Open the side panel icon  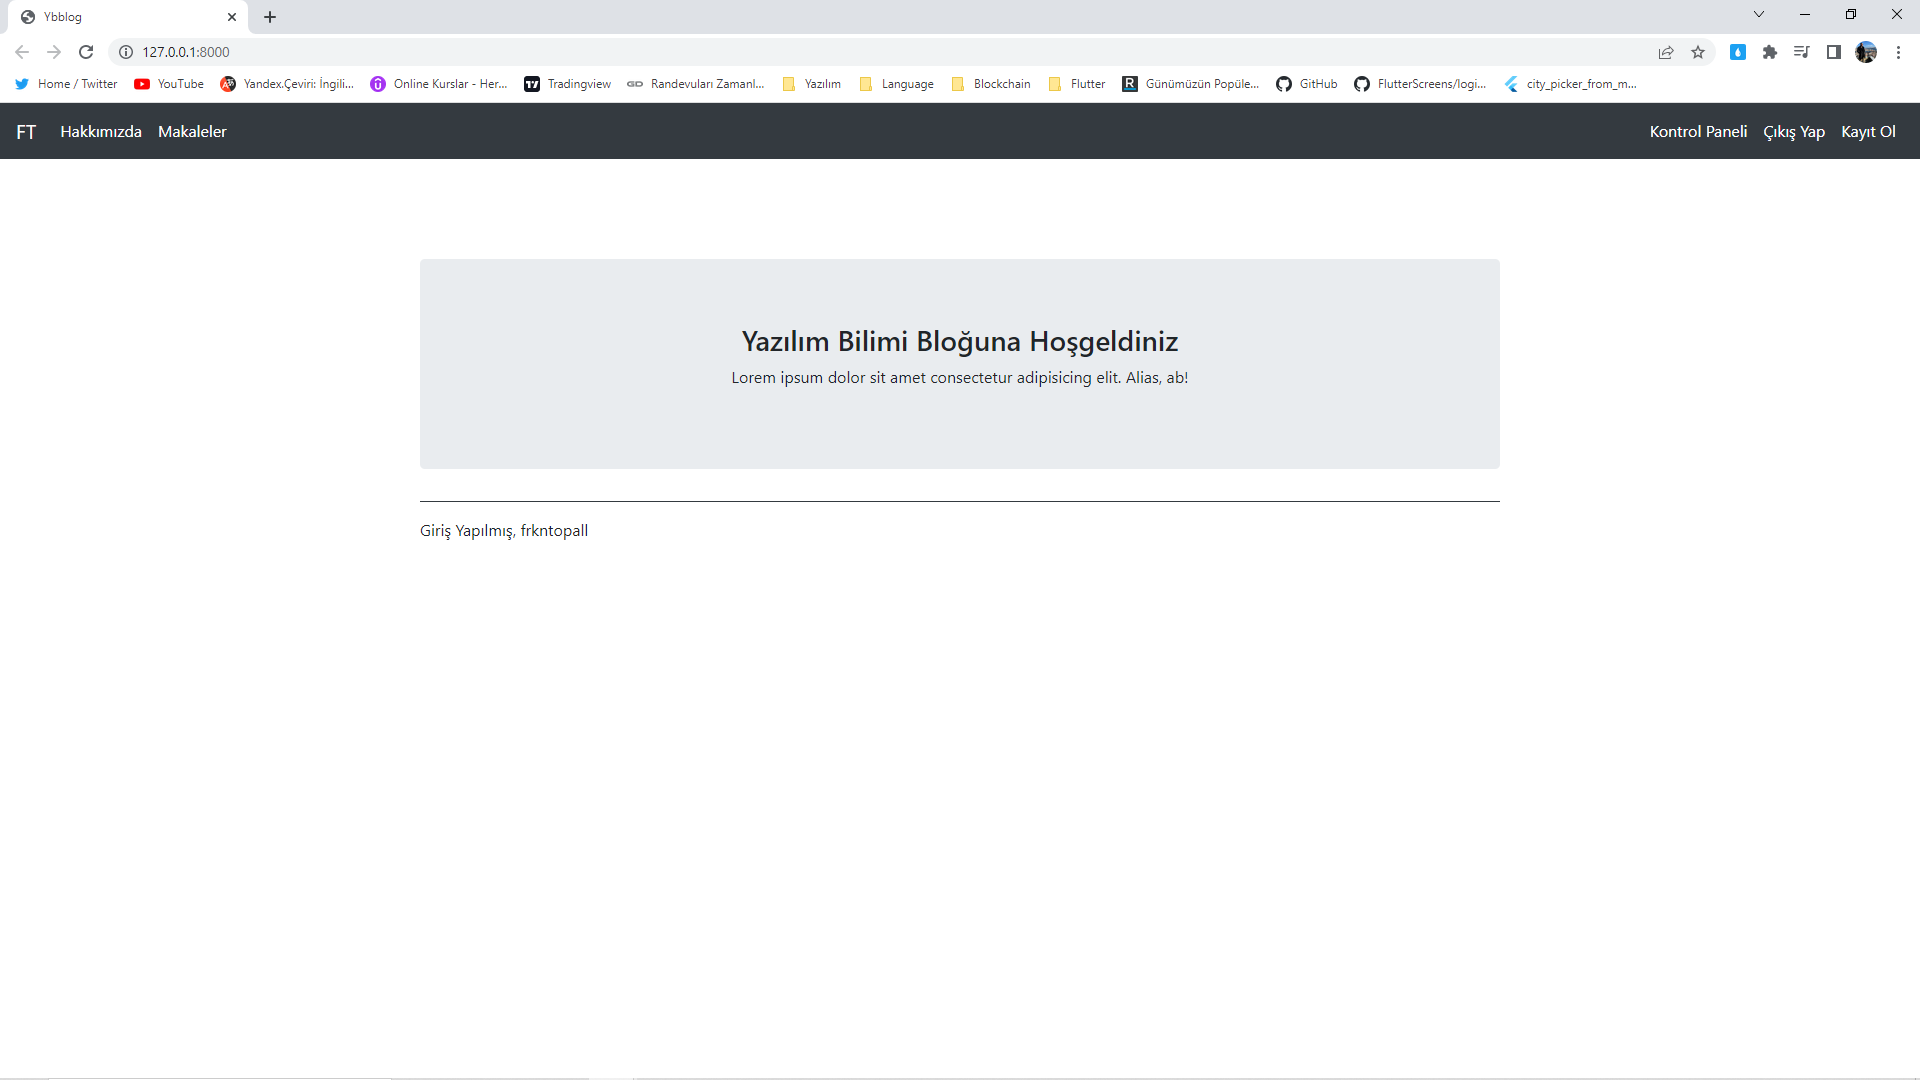pos(1834,52)
